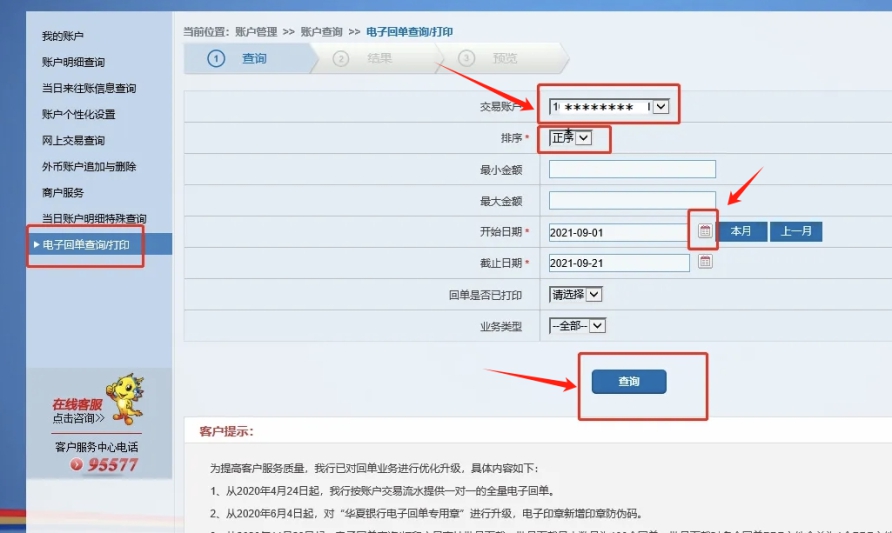The width and height of the screenshot is (892, 533).
Task: Click the 上一月 button
Action: point(796,232)
